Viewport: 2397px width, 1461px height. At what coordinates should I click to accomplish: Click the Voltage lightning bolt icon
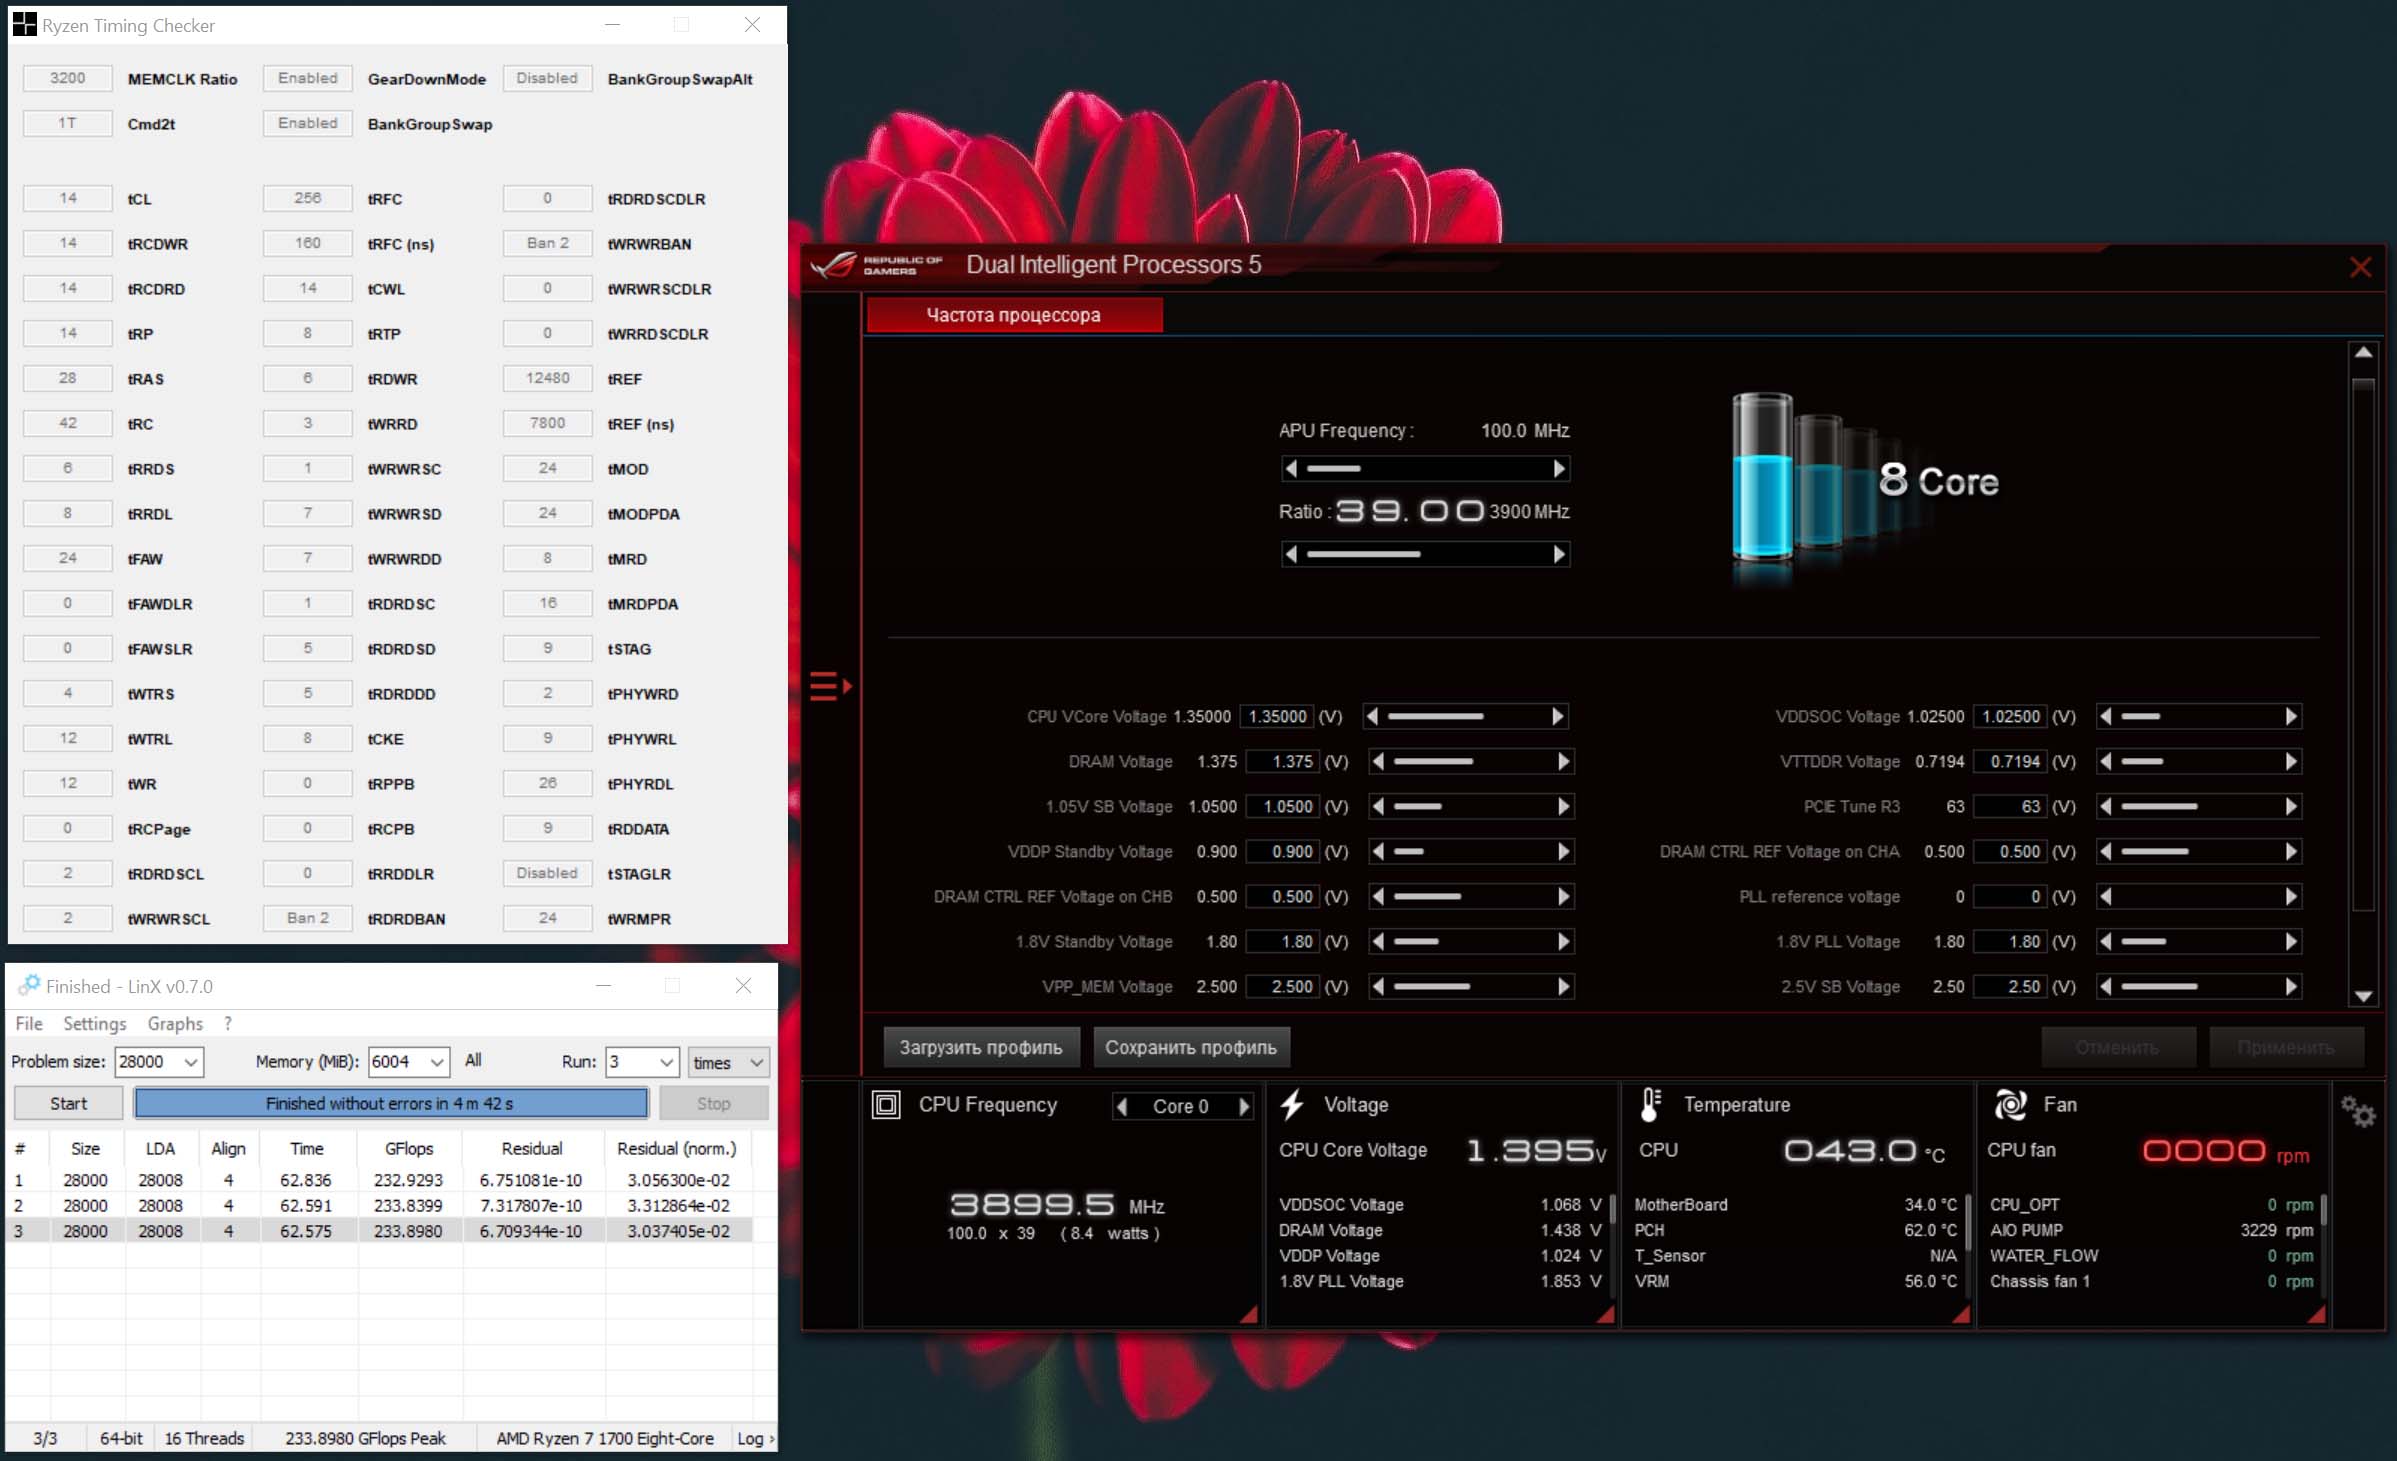(x=1292, y=1104)
